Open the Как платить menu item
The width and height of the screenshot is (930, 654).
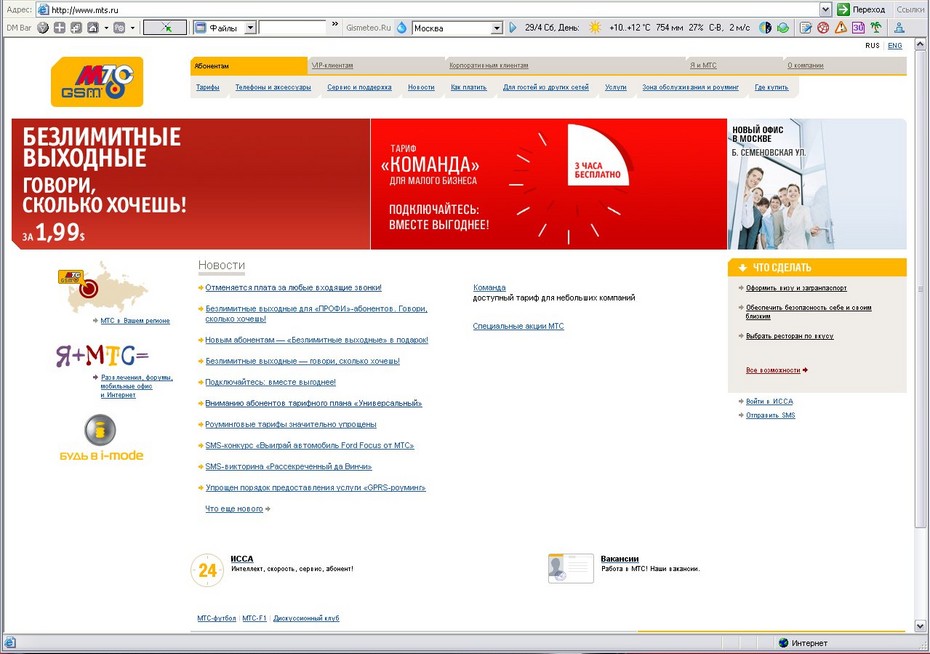coord(469,87)
